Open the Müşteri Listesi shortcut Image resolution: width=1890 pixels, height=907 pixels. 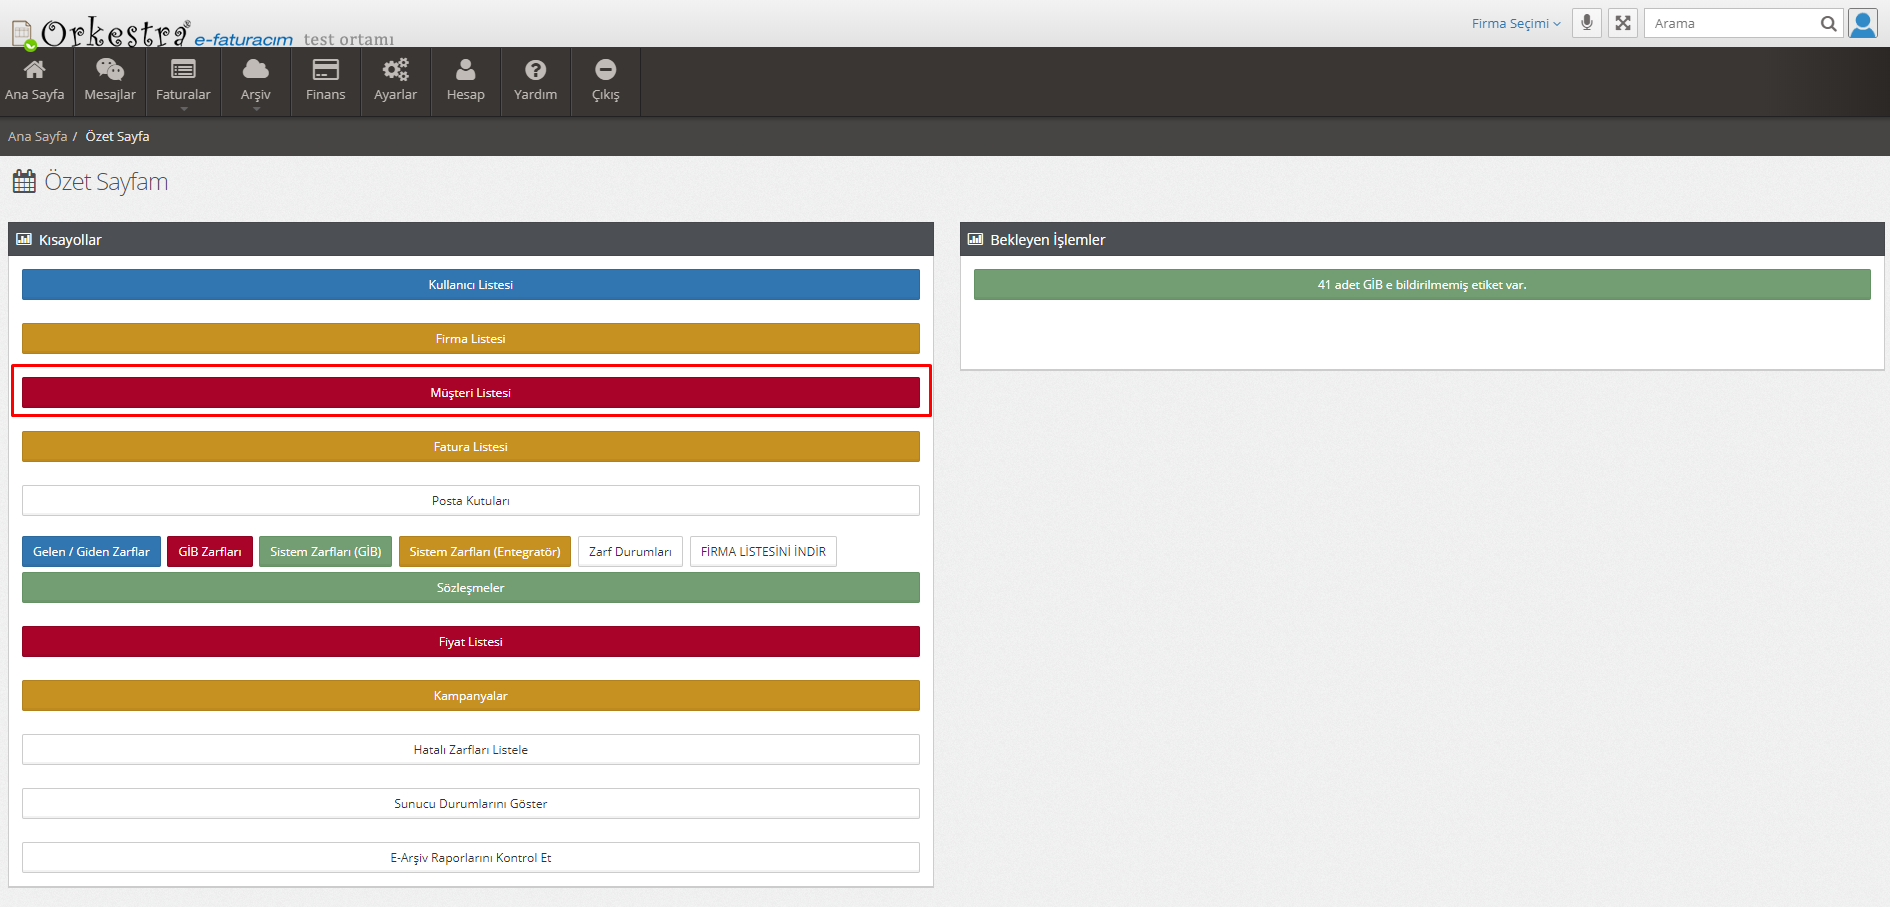pyautogui.click(x=470, y=393)
